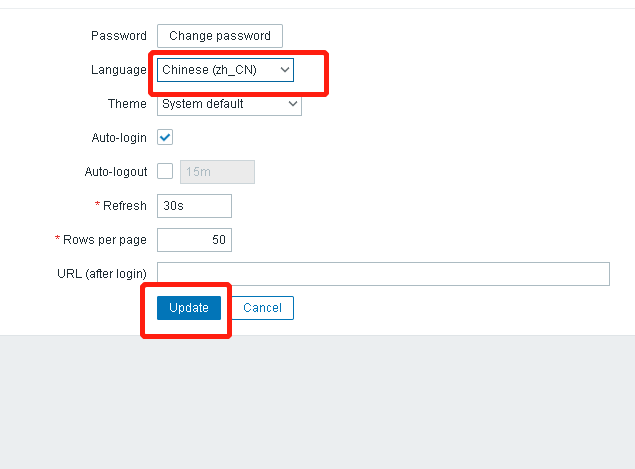Viewport: 635px width, 469px height.
Task: Click the Language field label
Action: pyautogui.click(x=118, y=70)
